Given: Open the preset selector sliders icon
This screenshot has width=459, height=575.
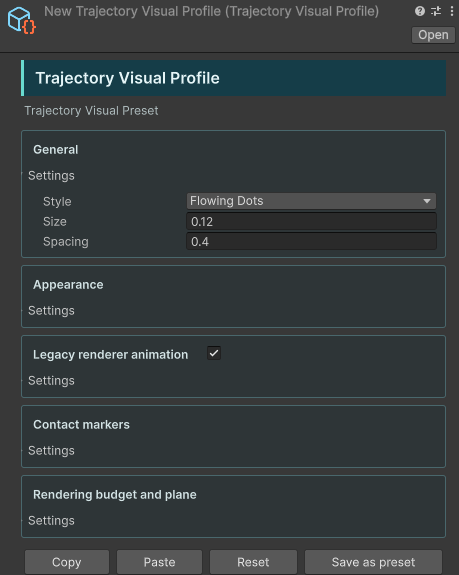Looking at the screenshot, I should click(x=436, y=11).
